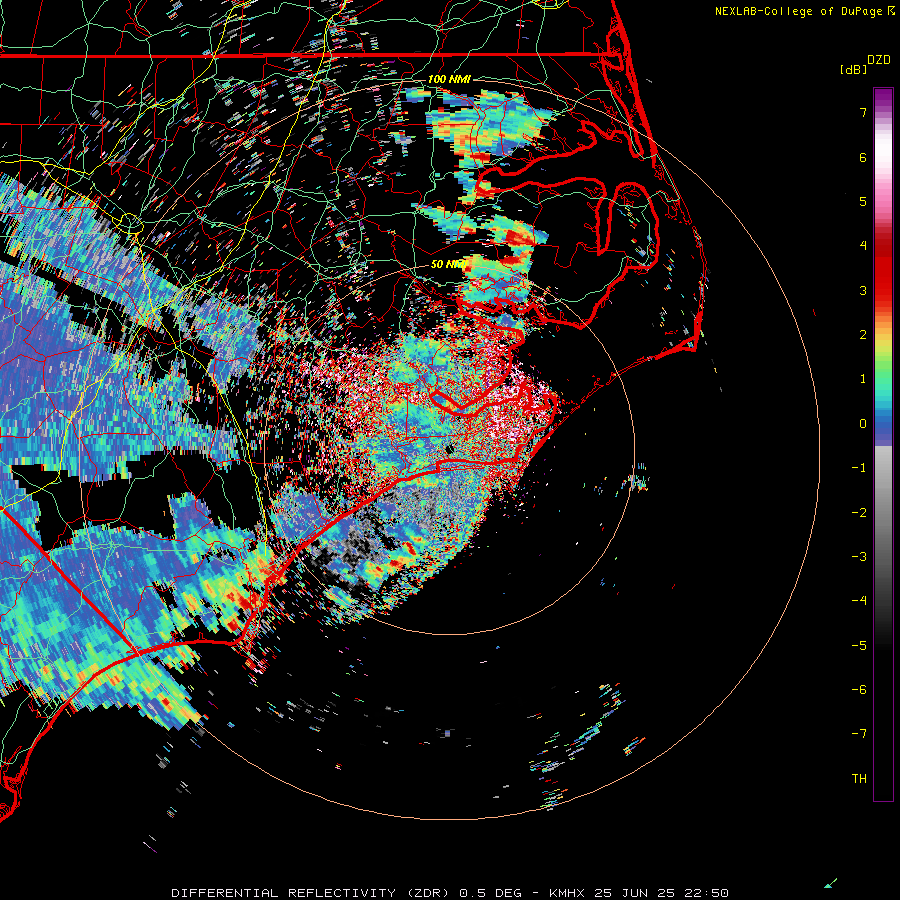
Task: Click the -3 dB value on color scale
Action: click(859, 557)
